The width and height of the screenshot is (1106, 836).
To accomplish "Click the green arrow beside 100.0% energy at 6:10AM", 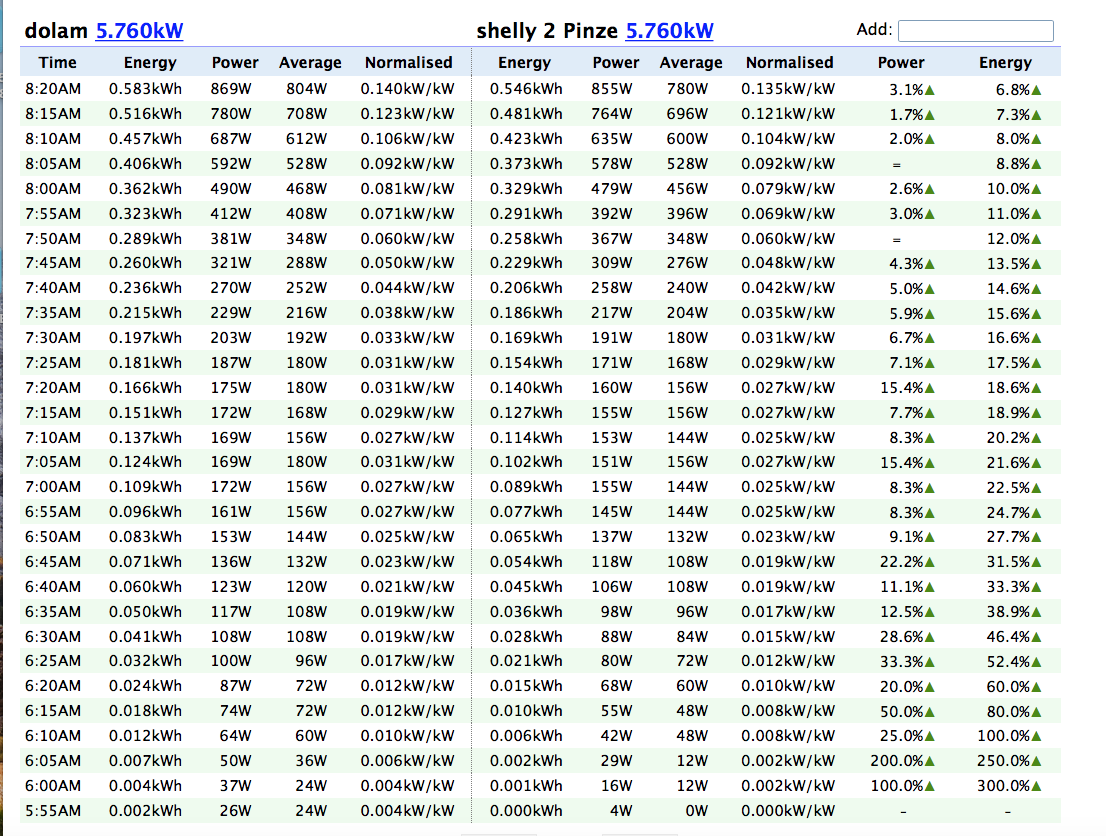I will point(1036,737).
